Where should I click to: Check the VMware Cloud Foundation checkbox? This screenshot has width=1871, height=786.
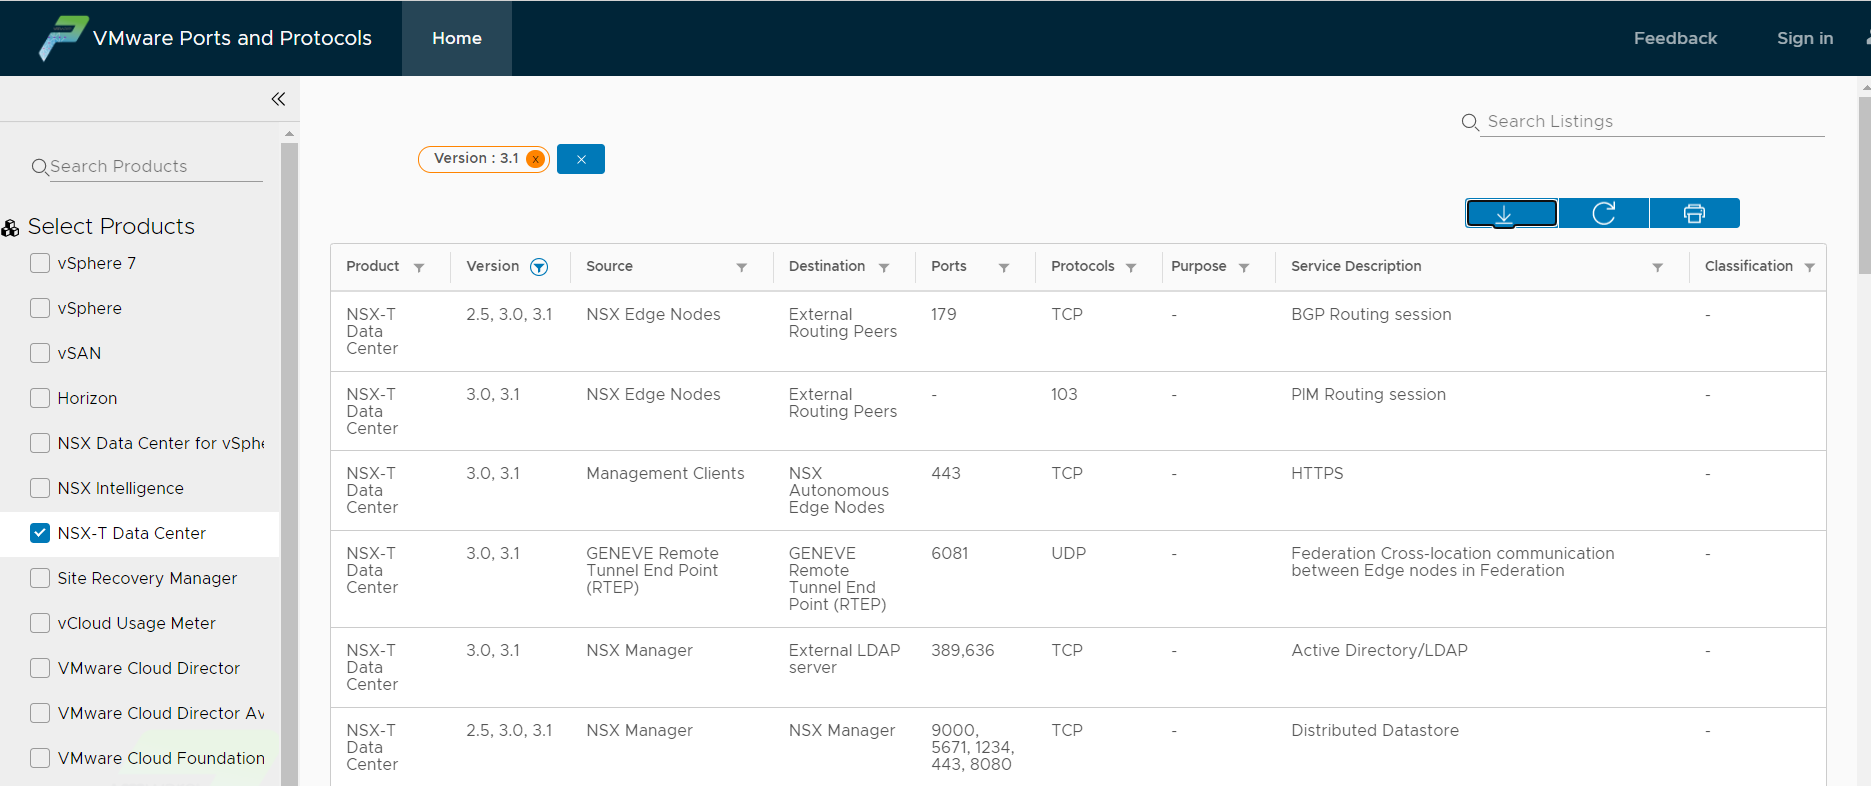[x=40, y=758]
